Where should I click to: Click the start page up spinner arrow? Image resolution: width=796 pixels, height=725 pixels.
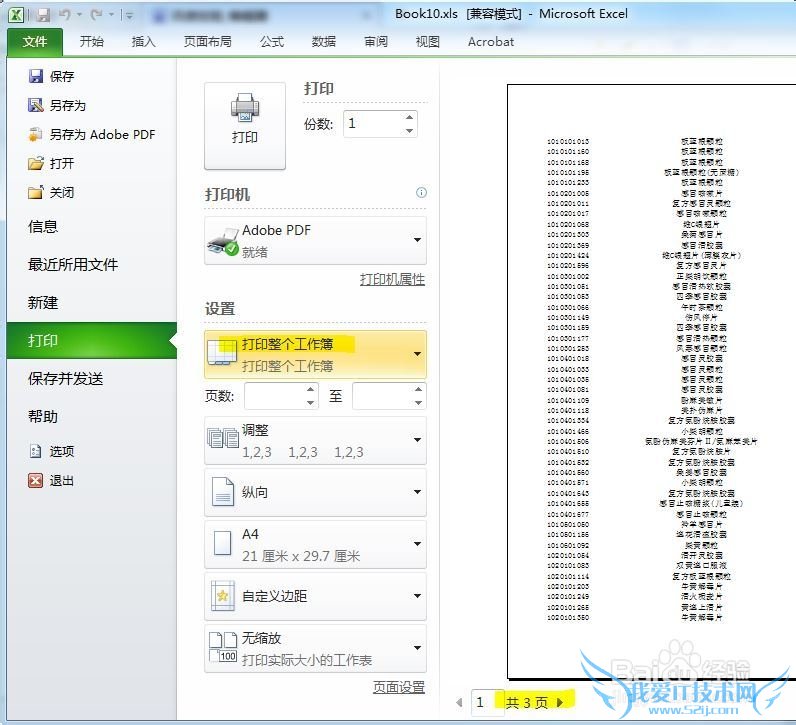click(311, 389)
